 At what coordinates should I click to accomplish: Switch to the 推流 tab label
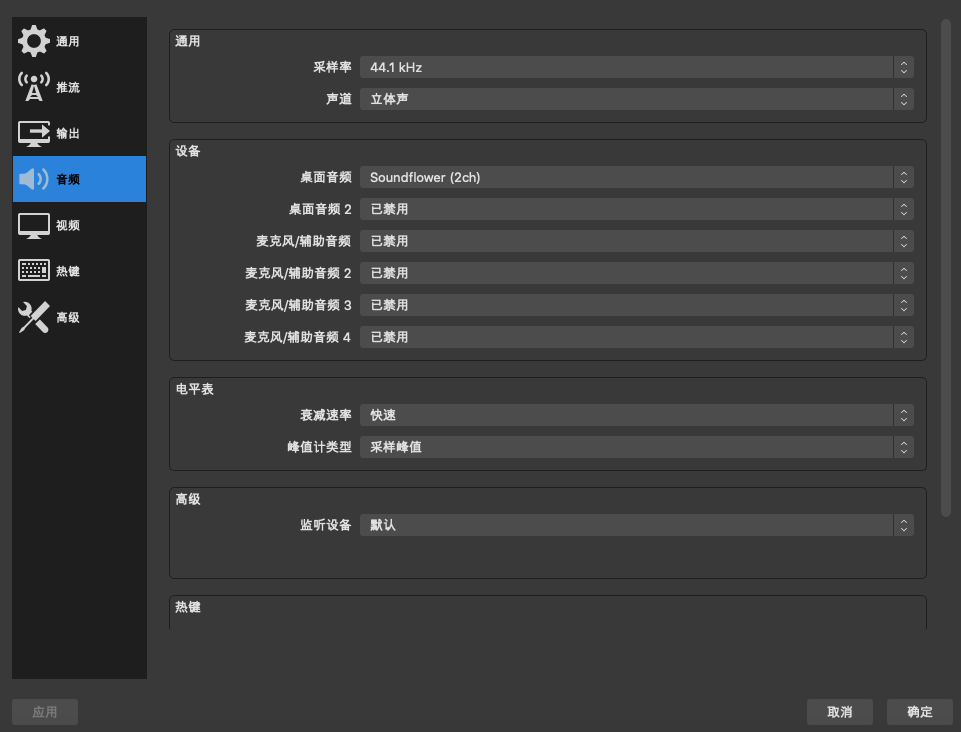point(67,88)
